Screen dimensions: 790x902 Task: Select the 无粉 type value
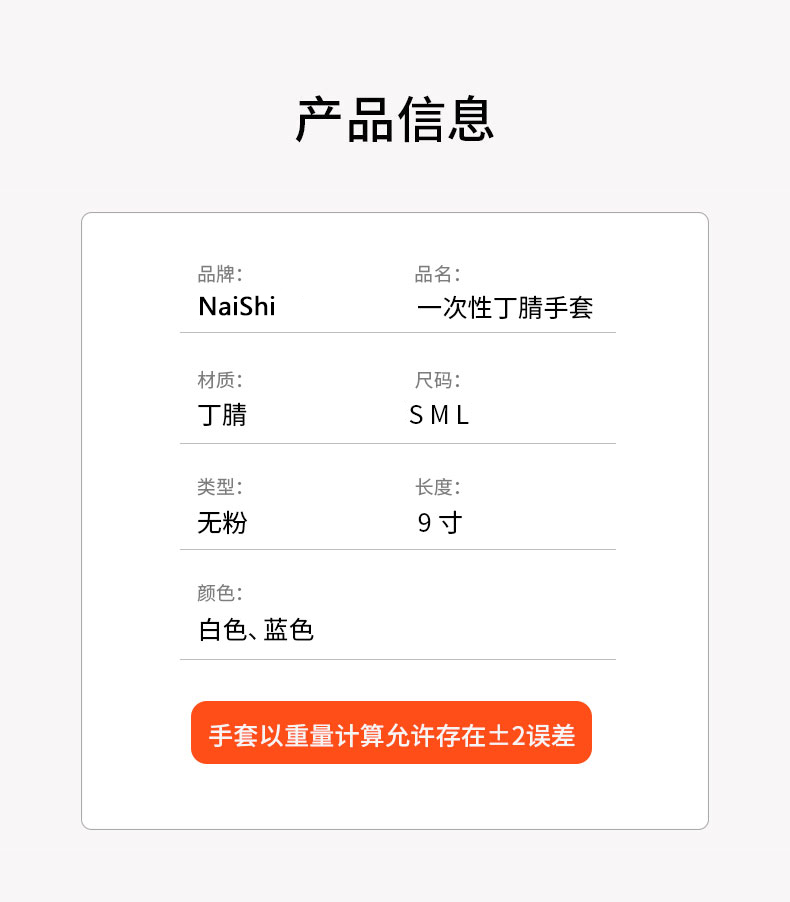click(222, 523)
